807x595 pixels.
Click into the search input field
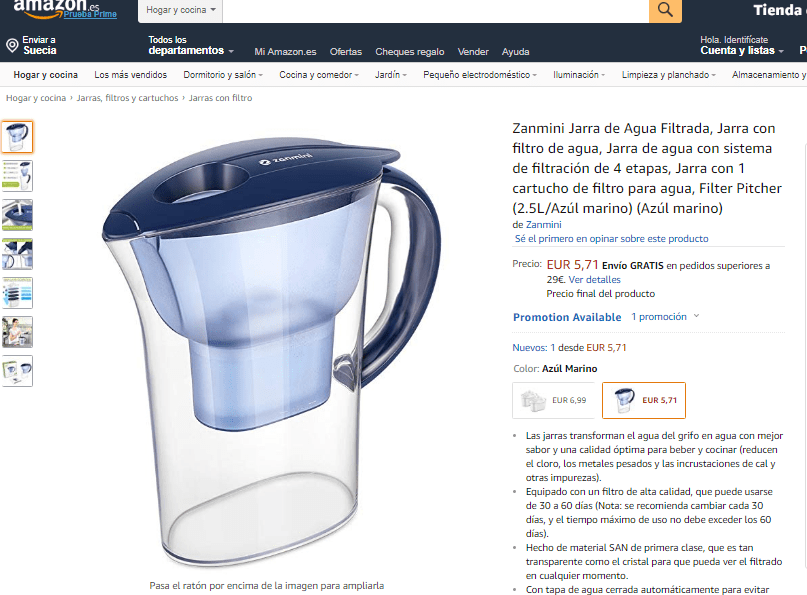point(435,10)
